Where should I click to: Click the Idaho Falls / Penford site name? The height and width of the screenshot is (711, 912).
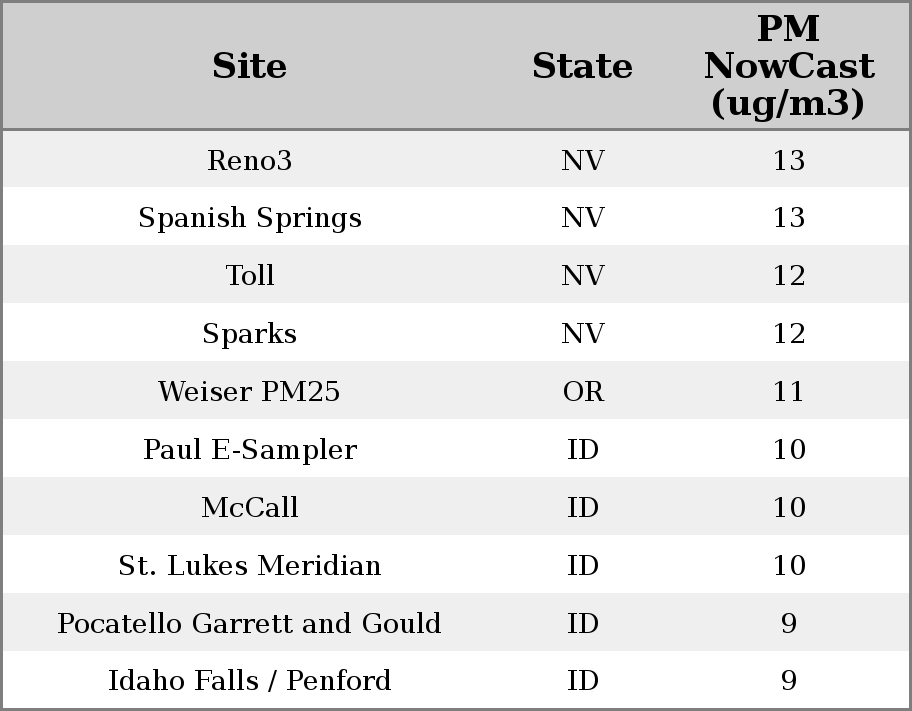point(250,681)
